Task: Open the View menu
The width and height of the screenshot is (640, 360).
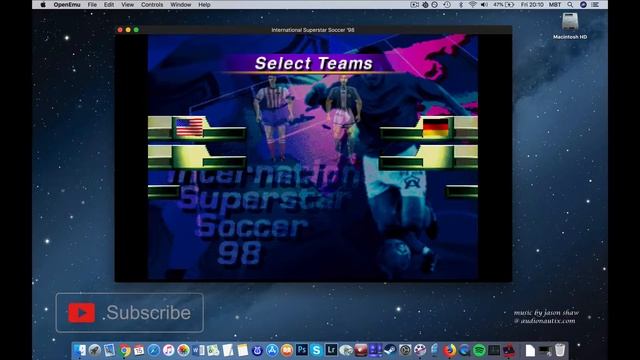Action: click(127, 5)
